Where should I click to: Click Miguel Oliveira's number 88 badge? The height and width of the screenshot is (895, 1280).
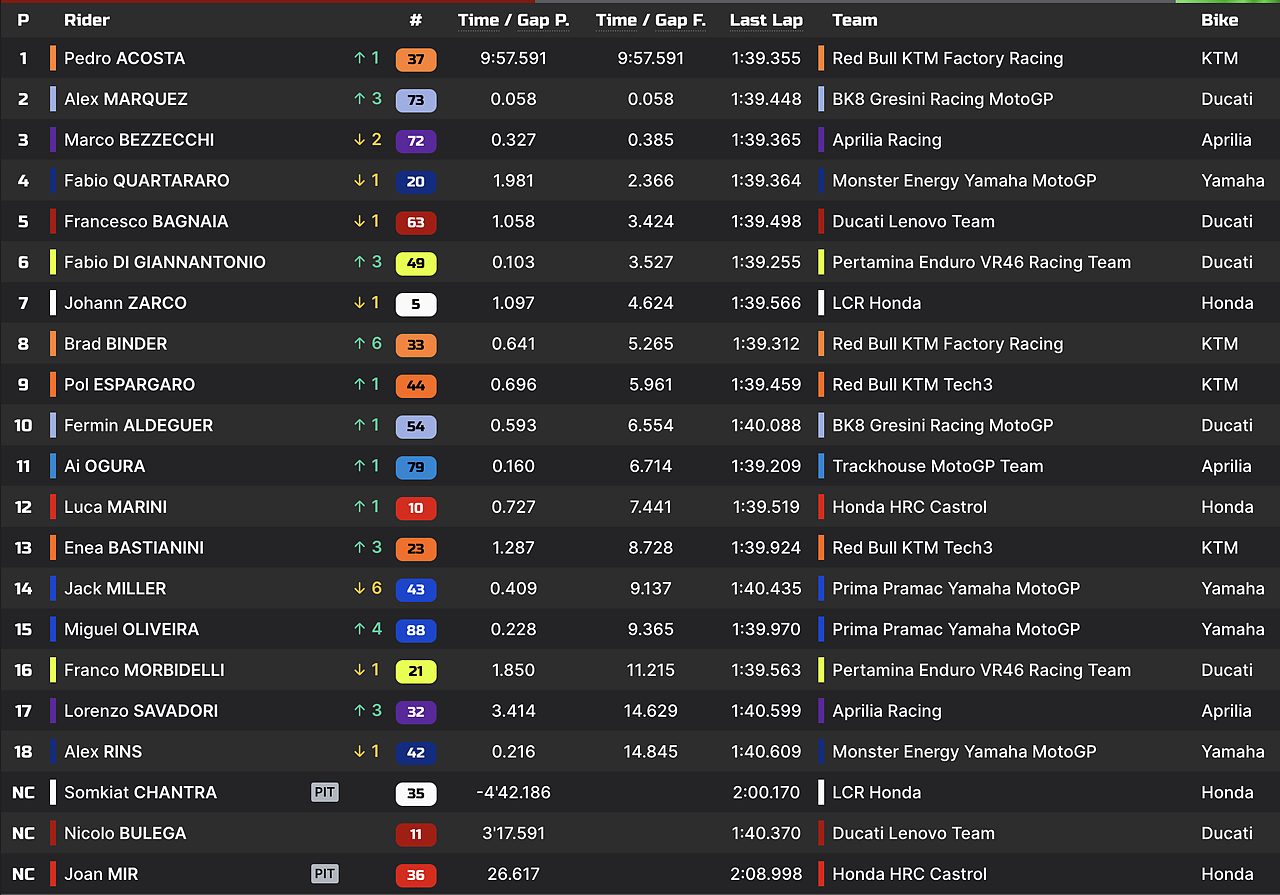(416, 630)
